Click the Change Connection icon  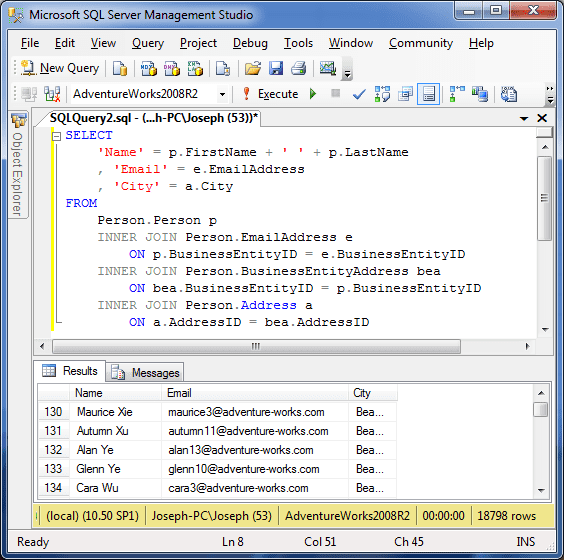click(52, 94)
